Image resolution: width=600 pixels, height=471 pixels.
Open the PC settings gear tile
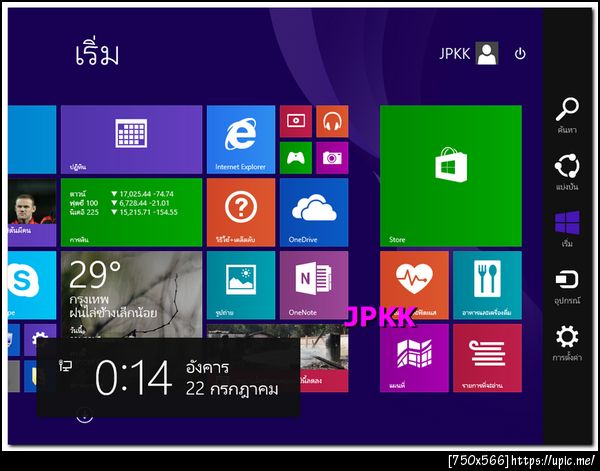(40, 332)
